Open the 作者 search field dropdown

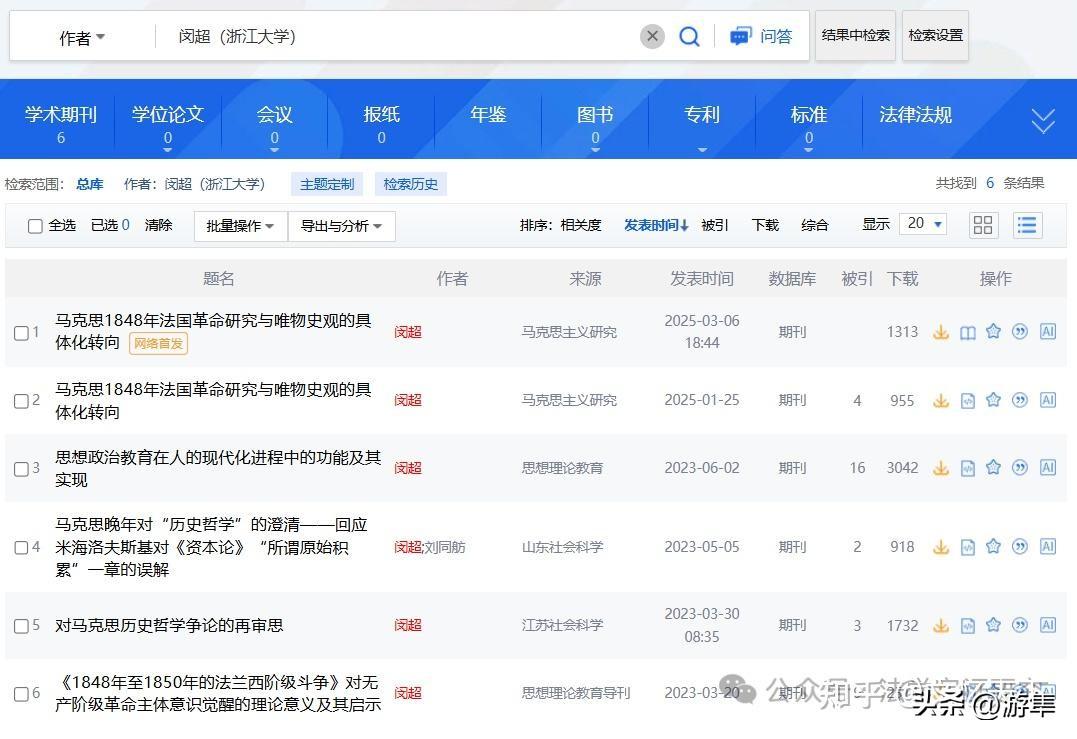point(82,38)
